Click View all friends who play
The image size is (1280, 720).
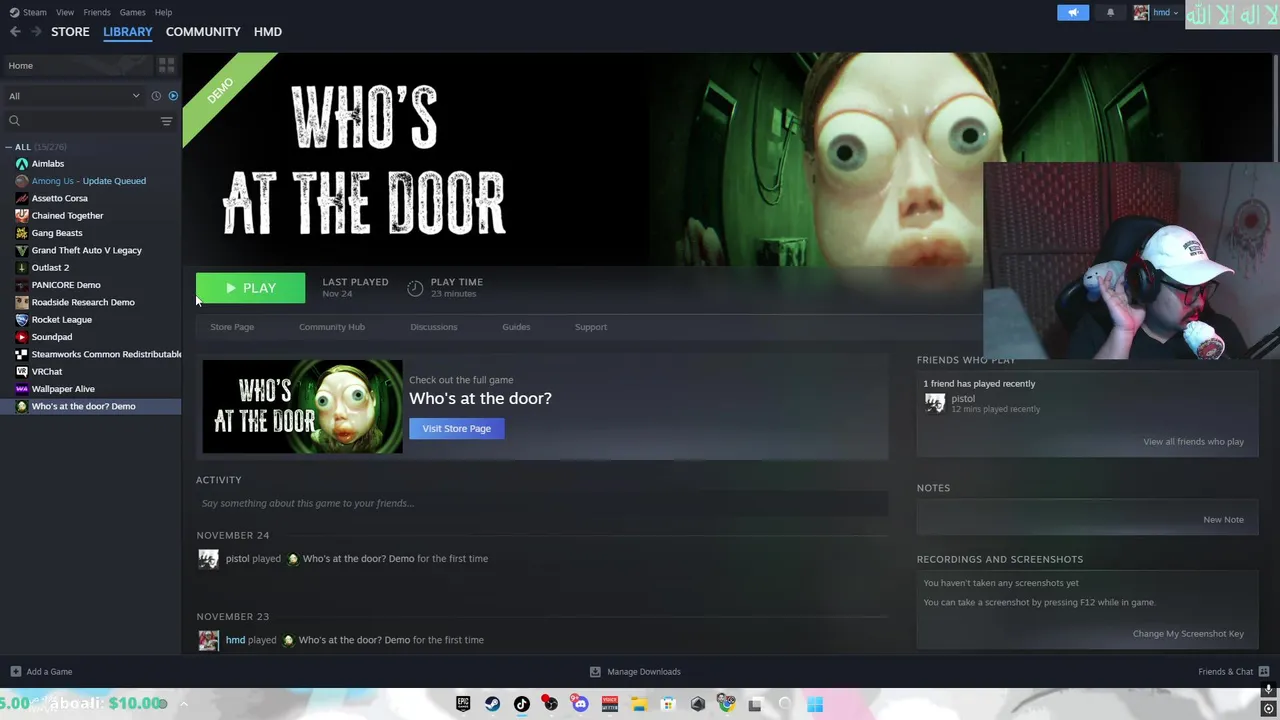click(x=1193, y=442)
